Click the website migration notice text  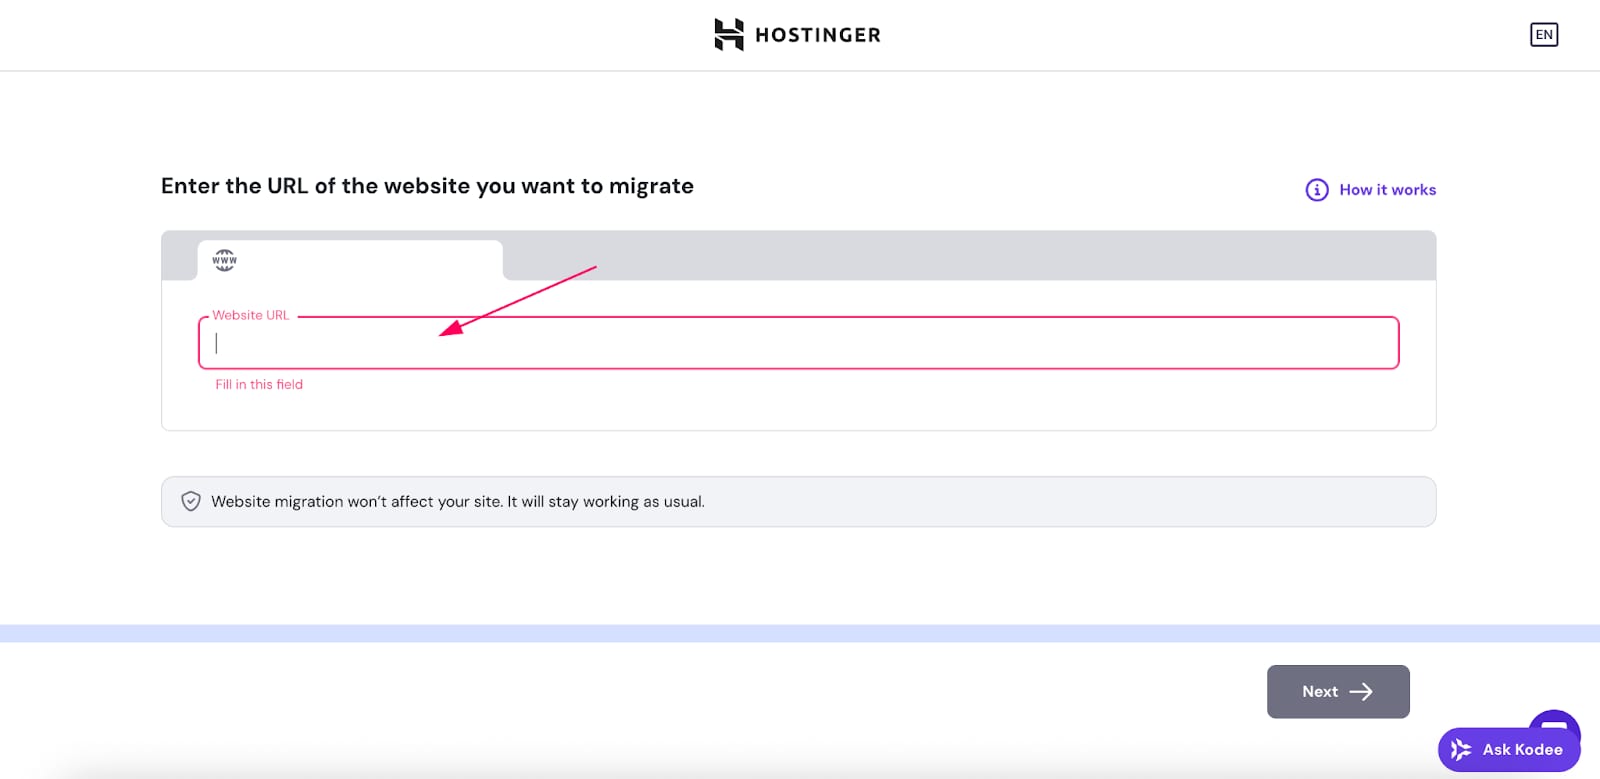(457, 502)
